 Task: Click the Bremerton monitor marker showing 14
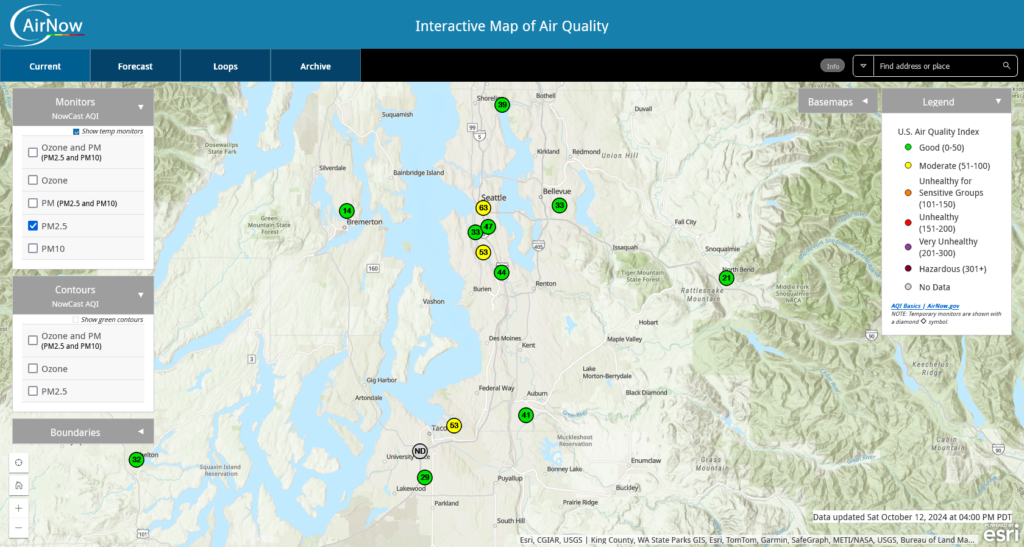coord(346,211)
